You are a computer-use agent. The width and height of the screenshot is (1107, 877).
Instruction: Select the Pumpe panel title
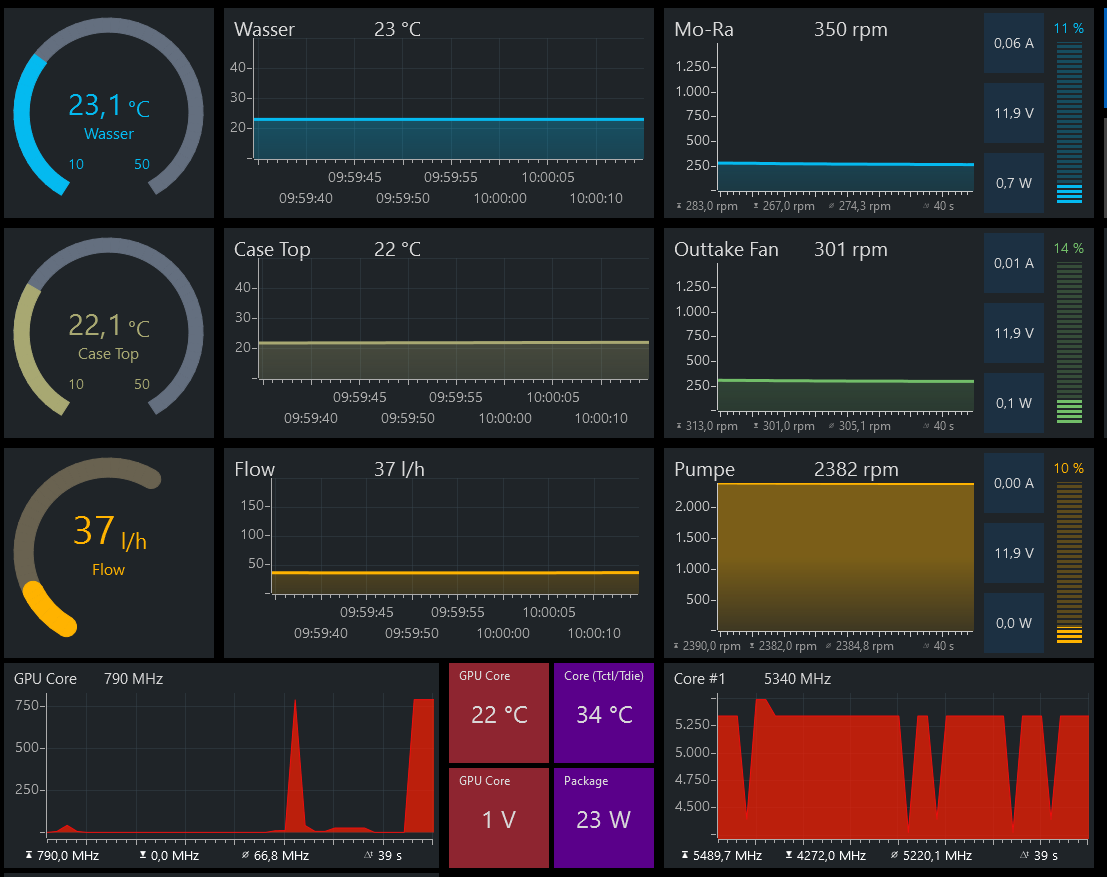pyautogui.click(x=705, y=470)
